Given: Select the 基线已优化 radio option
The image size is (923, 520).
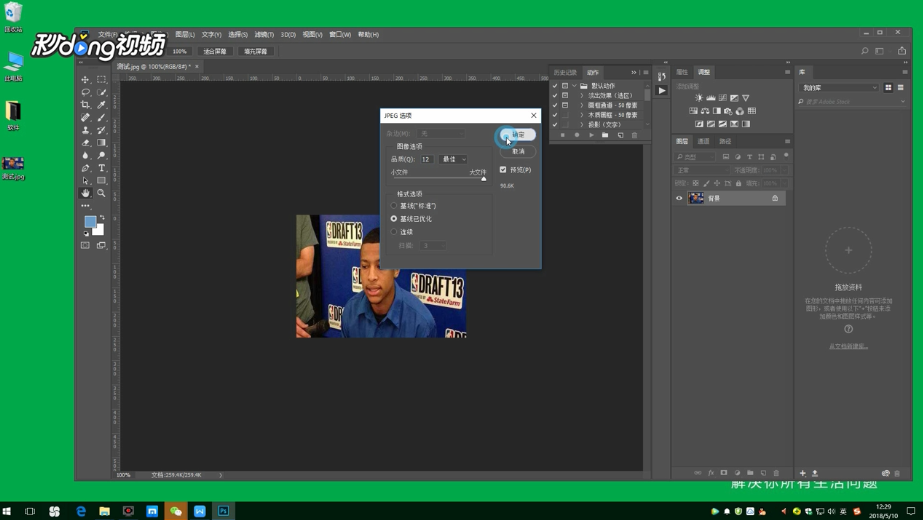Looking at the screenshot, I should click(x=394, y=218).
